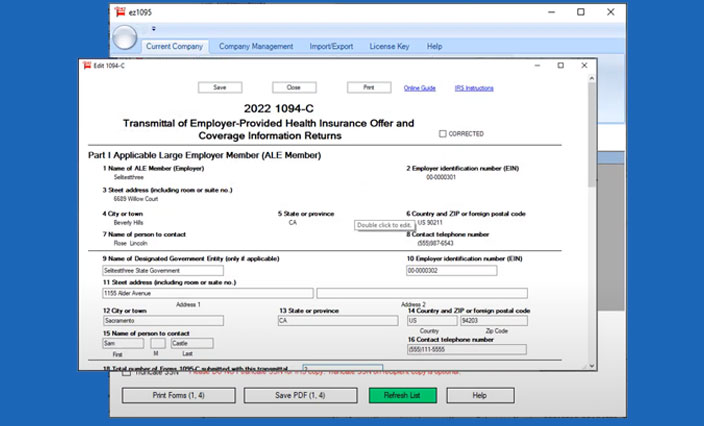Click the Close button in the form toolbar

click(294, 88)
